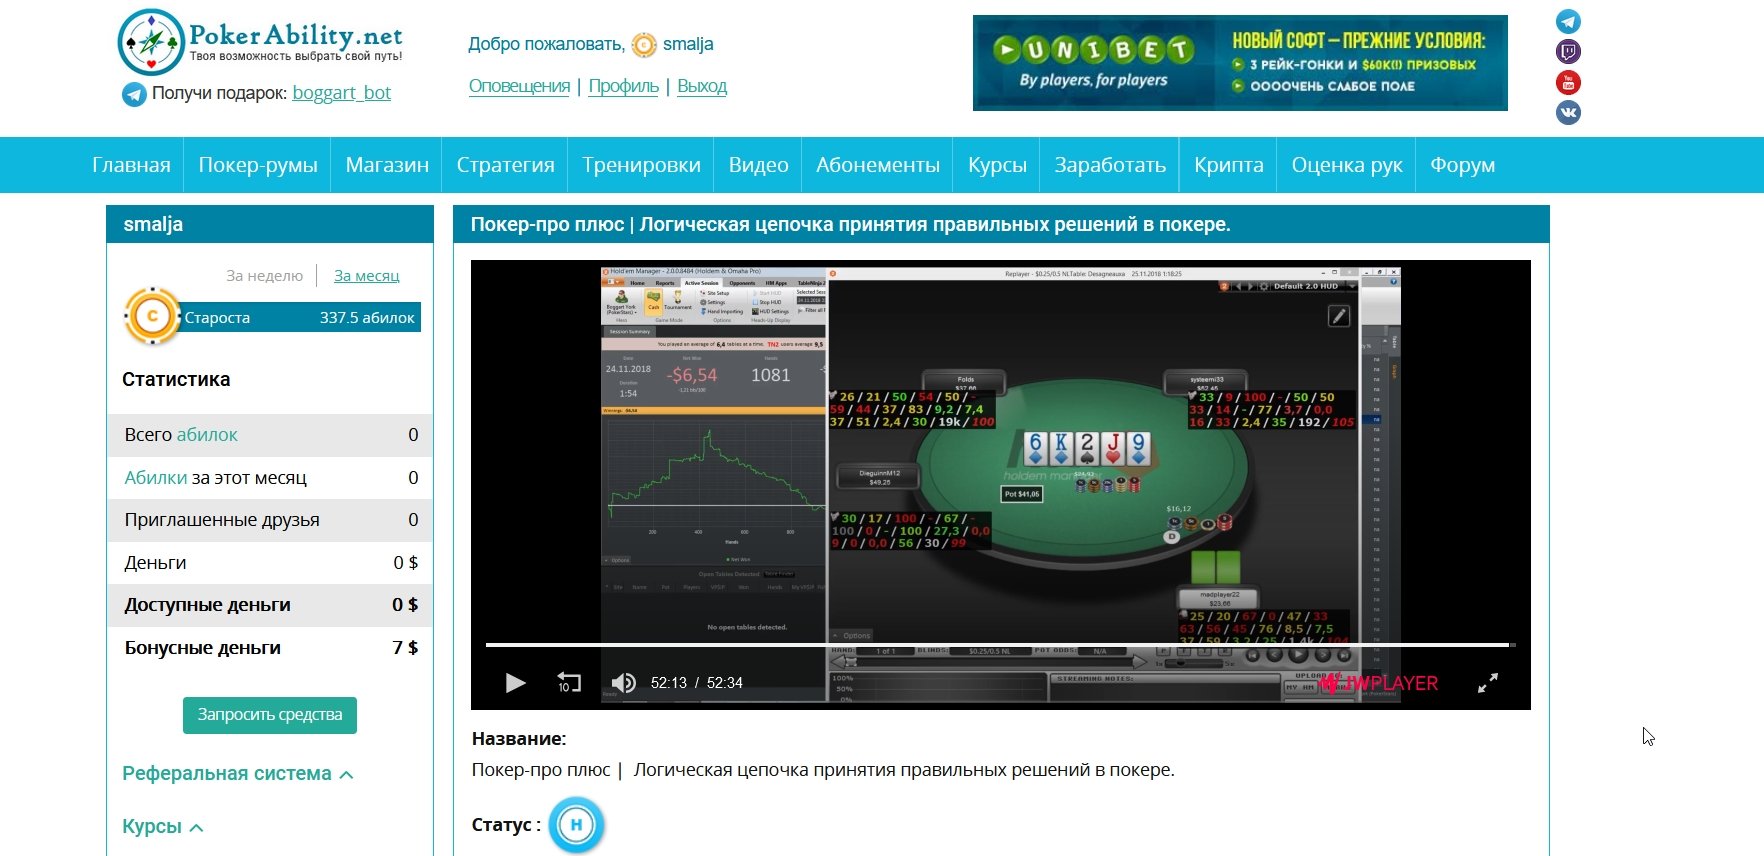Mute the video volume
Viewport: 1764px width, 856px height.
[x=623, y=683]
